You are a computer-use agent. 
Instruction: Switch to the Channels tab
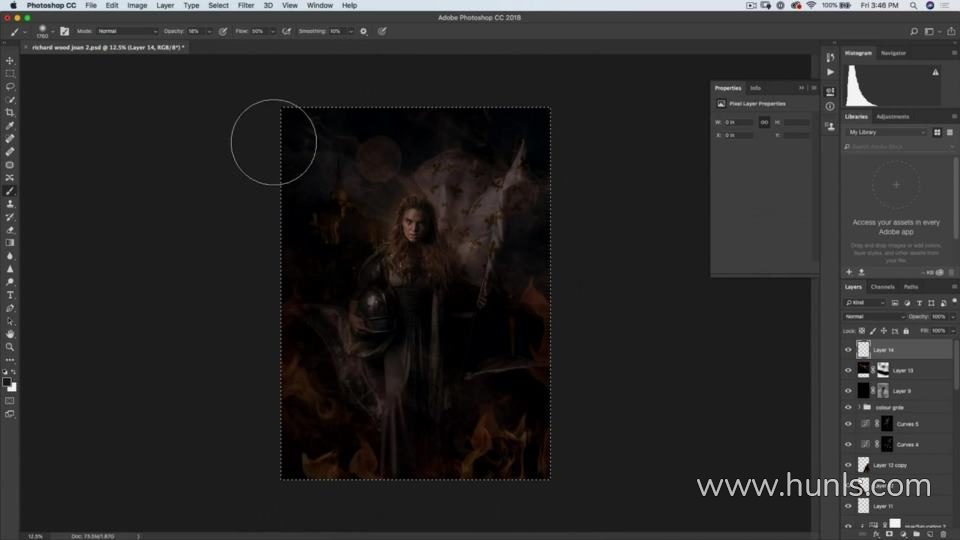[882, 287]
